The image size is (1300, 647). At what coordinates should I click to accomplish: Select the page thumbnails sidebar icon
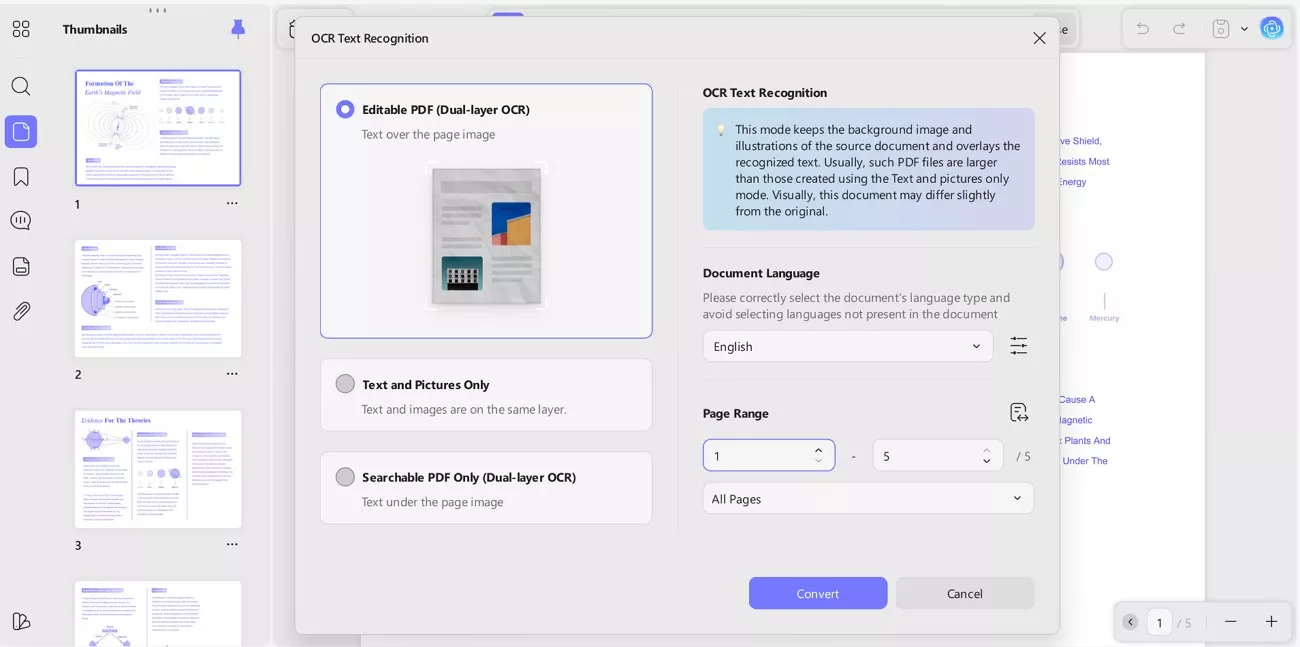(21, 131)
